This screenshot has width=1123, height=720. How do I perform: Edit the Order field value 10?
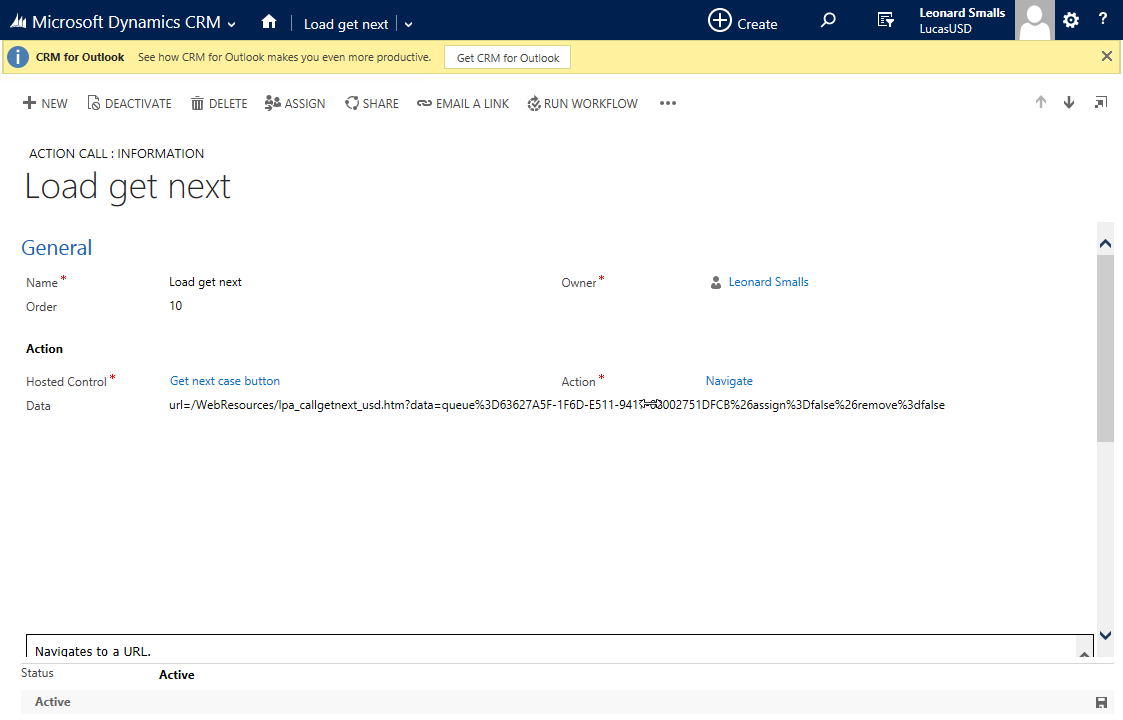(x=175, y=306)
